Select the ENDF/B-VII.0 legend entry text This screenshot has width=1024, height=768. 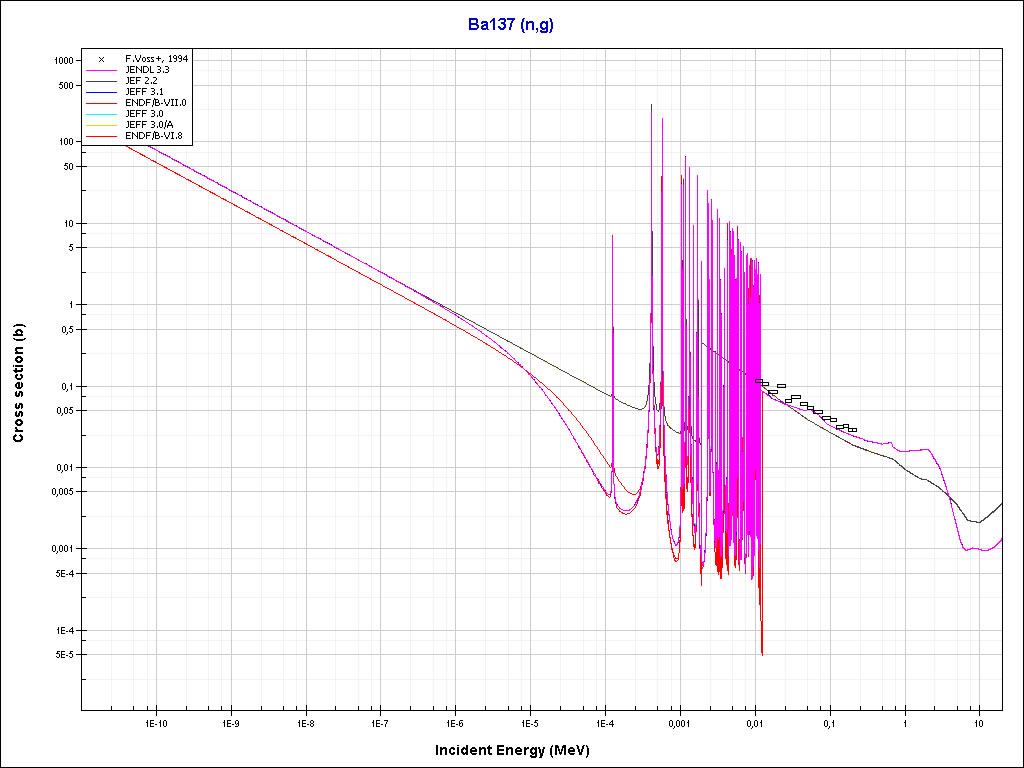155,102
